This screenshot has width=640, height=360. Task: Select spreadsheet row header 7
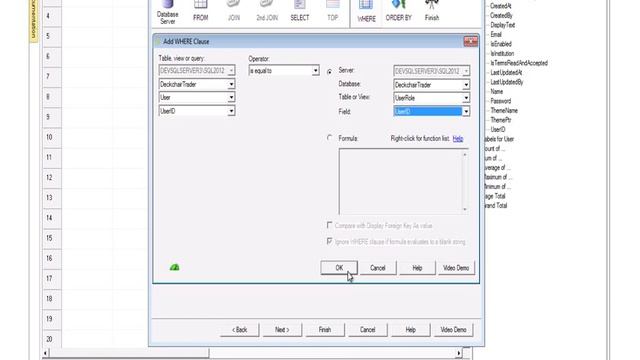point(52,76)
